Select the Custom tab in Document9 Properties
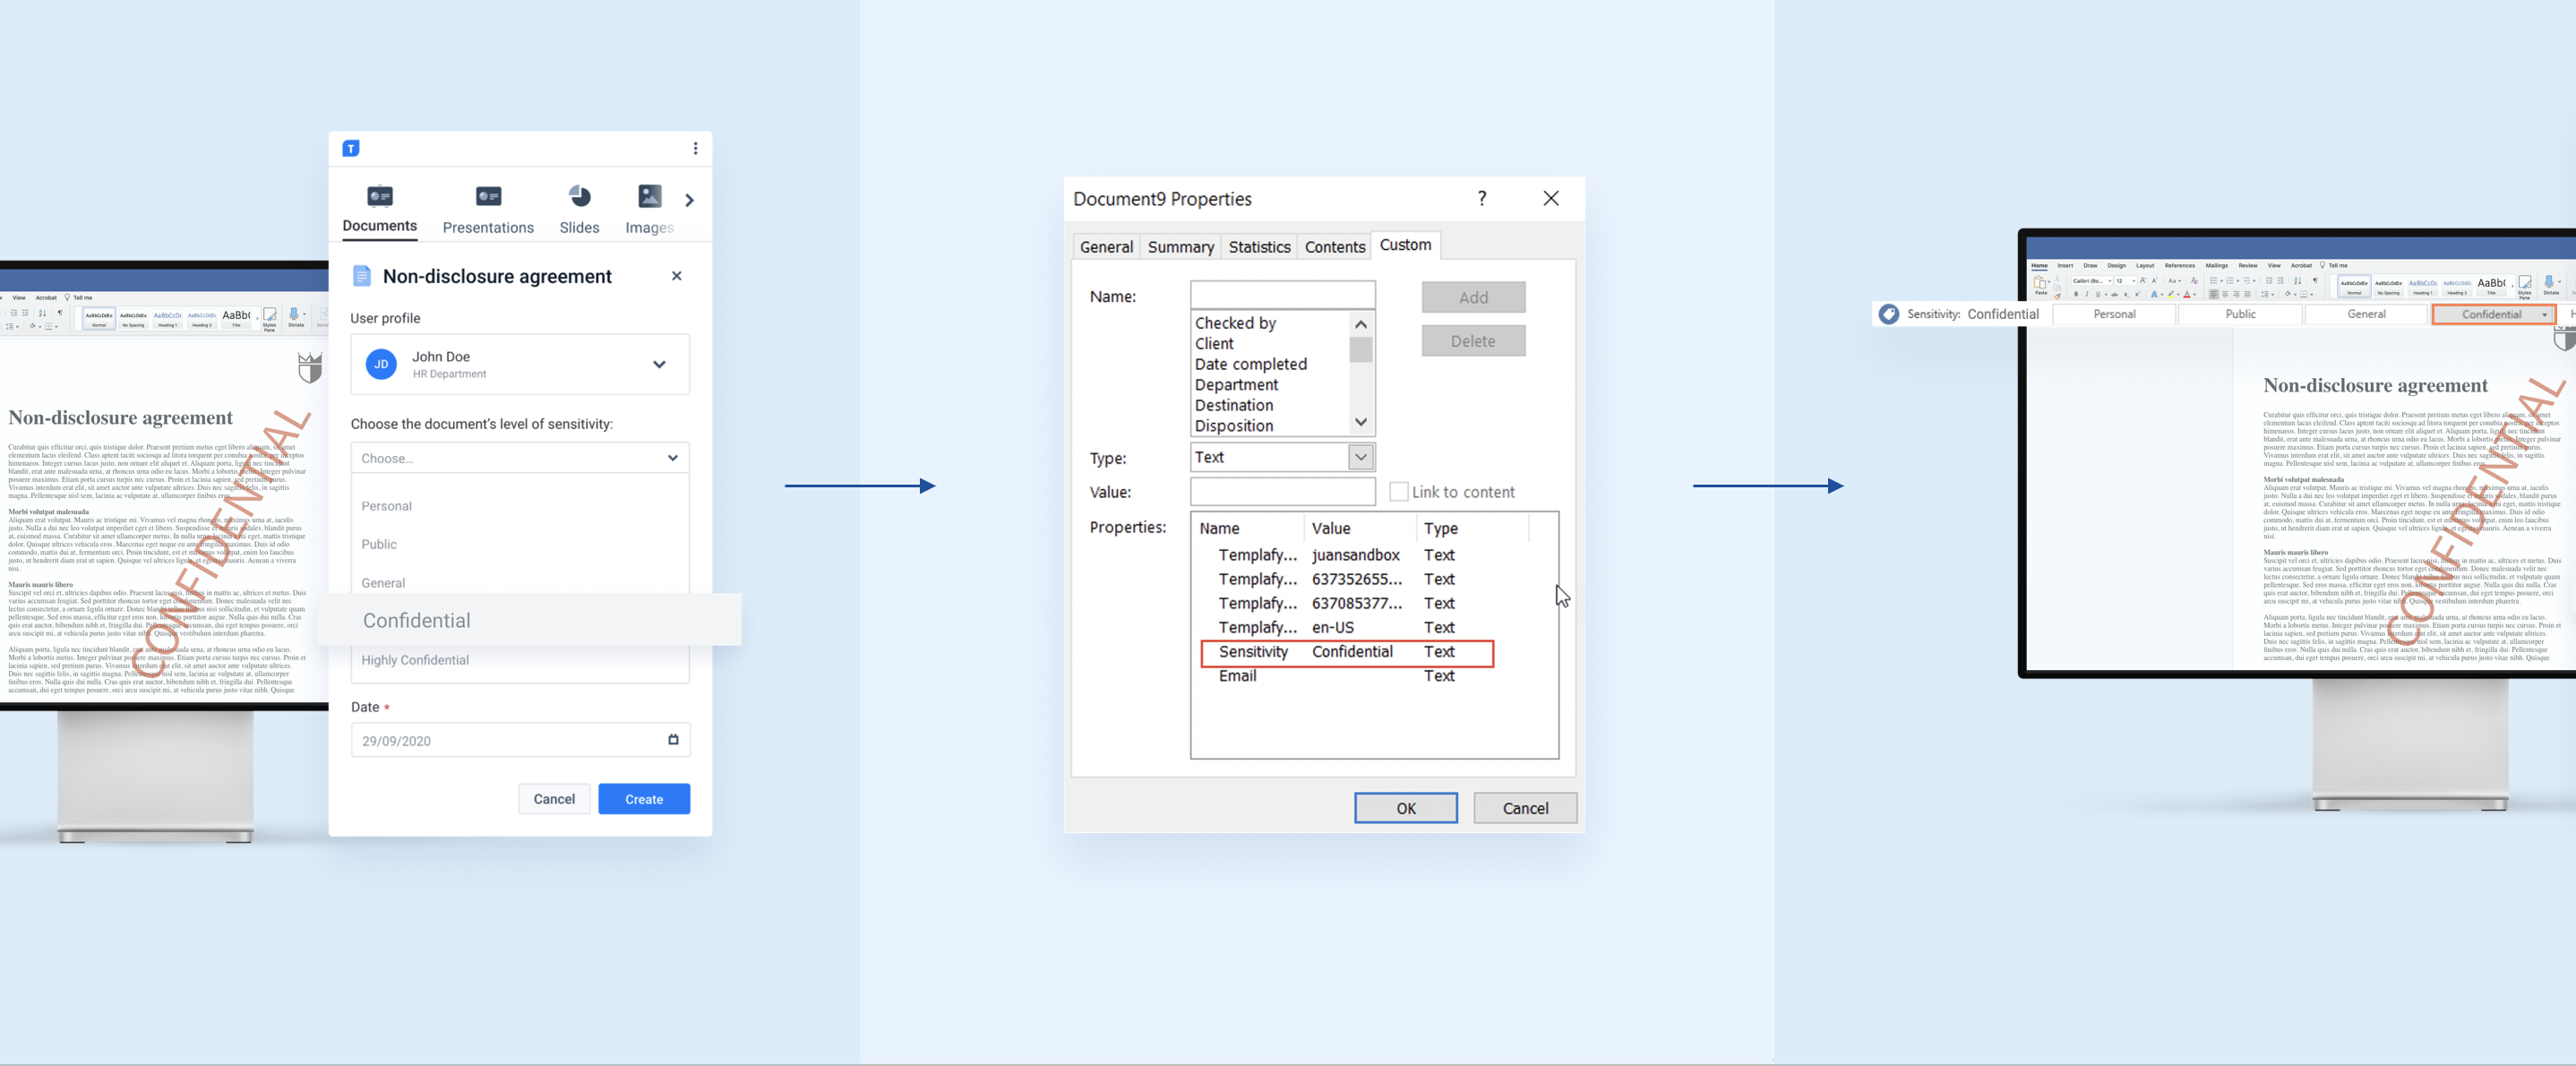The height and width of the screenshot is (1066, 2576). [1404, 245]
